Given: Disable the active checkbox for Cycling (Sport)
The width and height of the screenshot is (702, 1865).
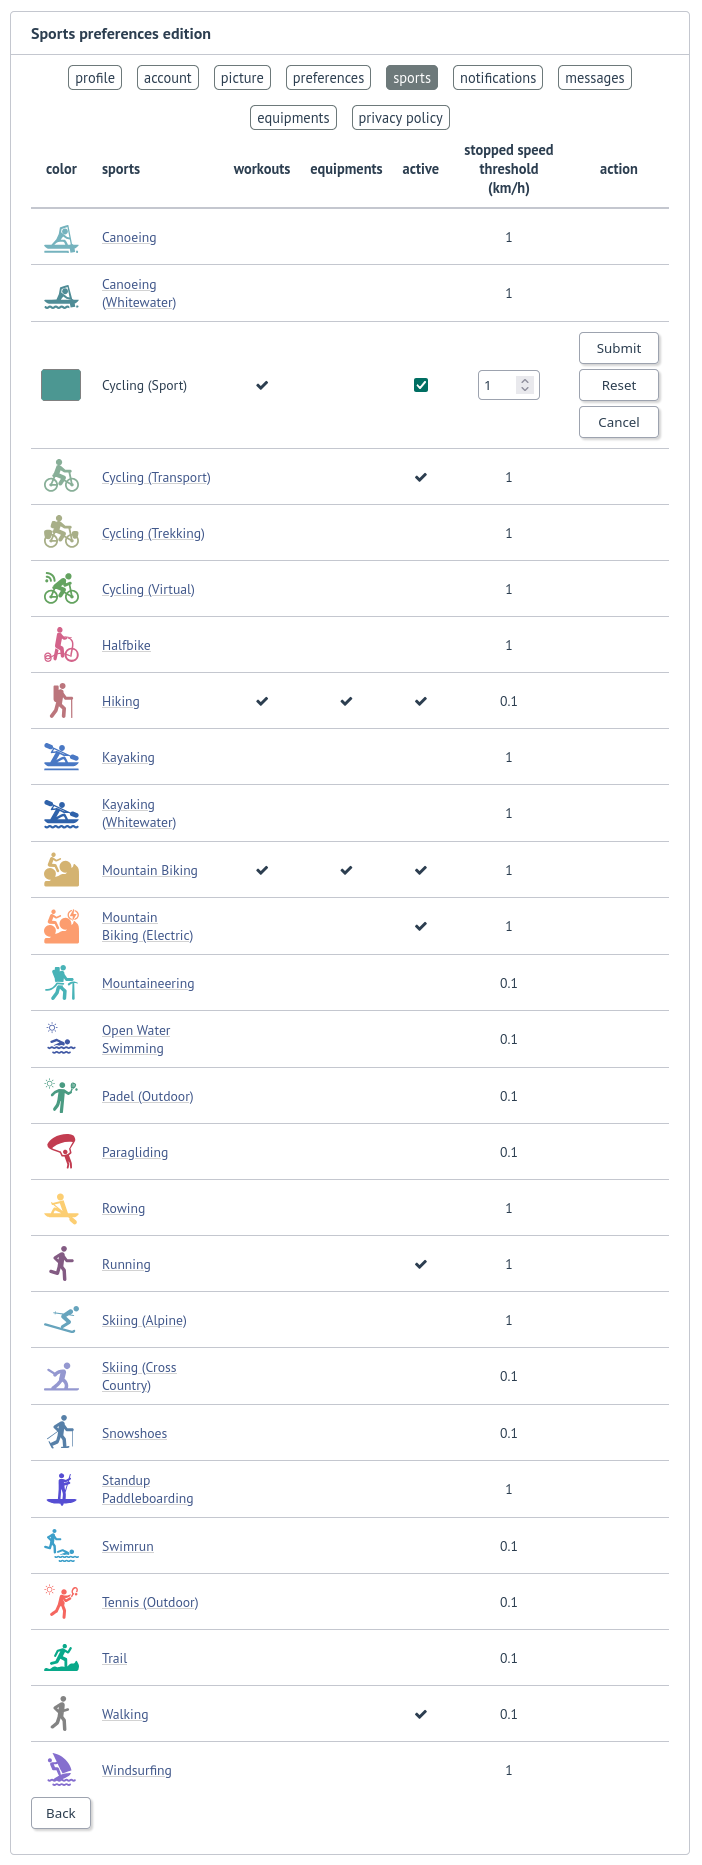Looking at the screenshot, I should (420, 384).
